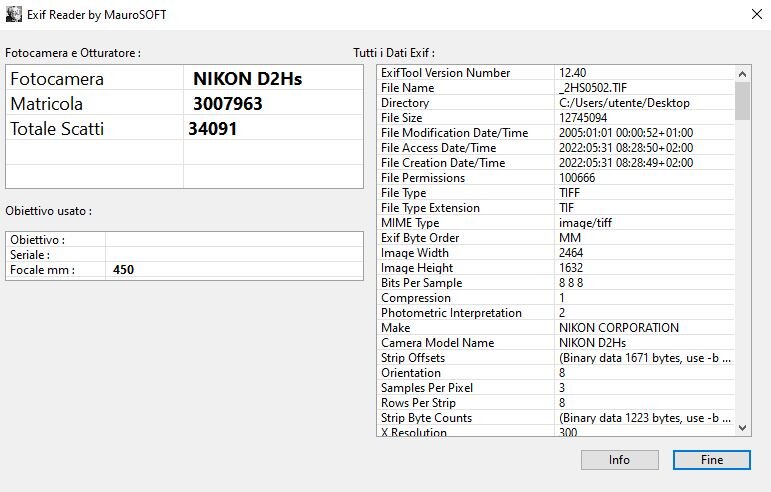Select the File Access Date/Time row
Viewport: 771px width, 492px height.
556,148
